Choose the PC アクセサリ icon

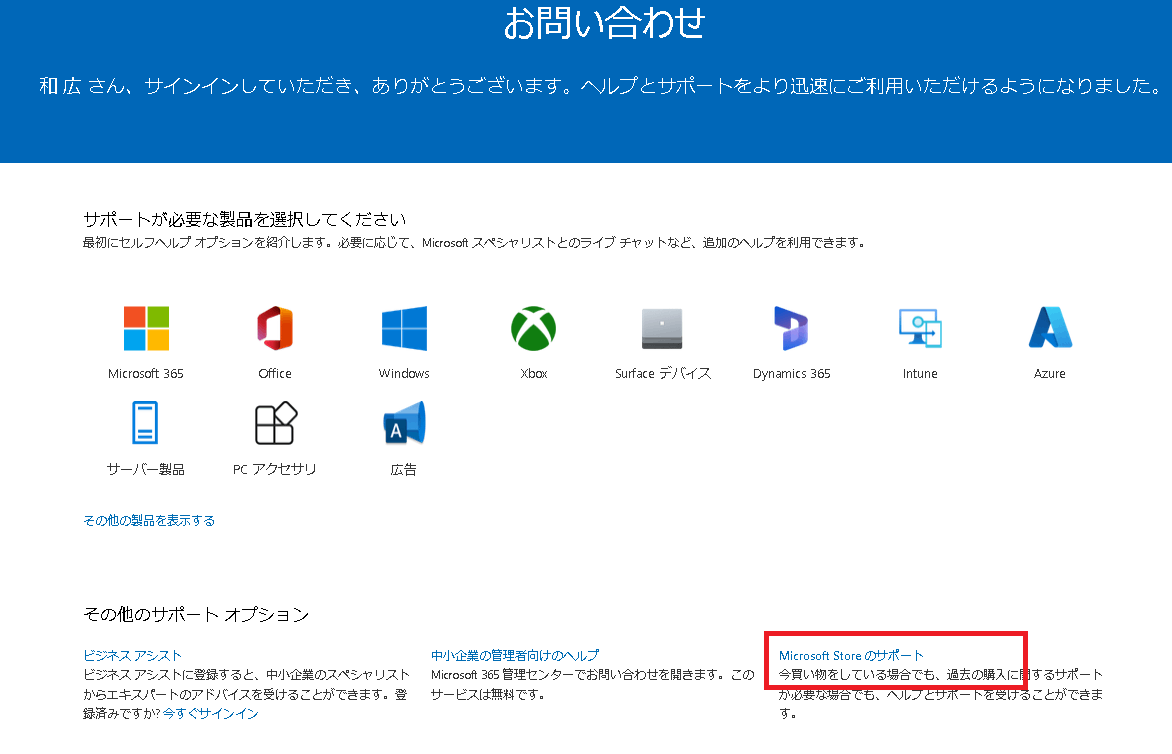coord(276,423)
